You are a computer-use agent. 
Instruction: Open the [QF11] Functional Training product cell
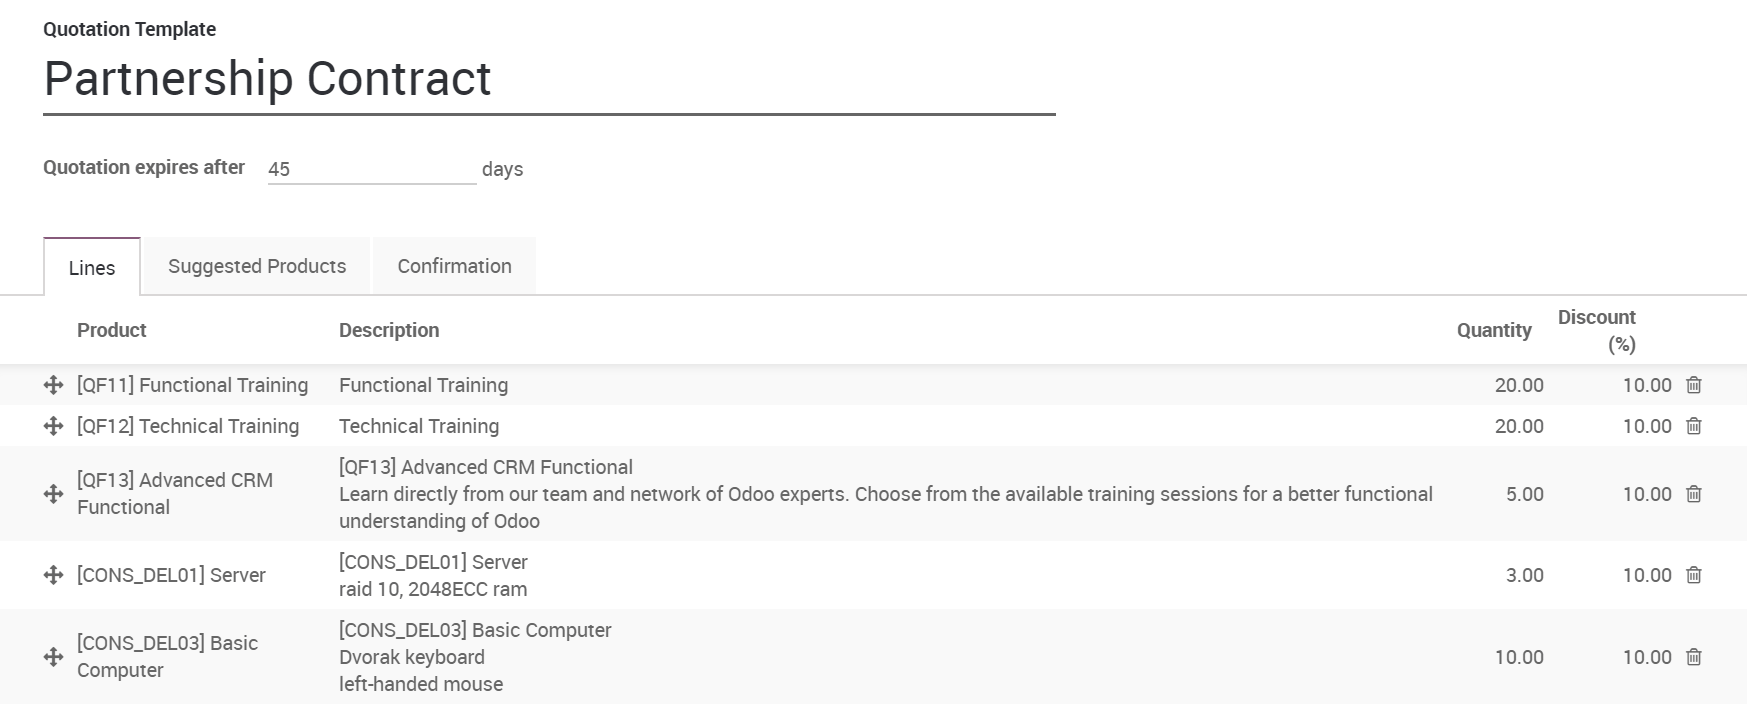click(192, 385)
